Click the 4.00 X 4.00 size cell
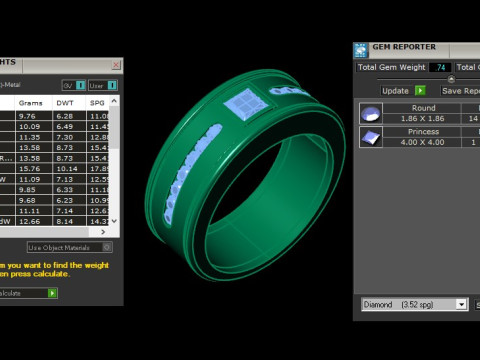The width and height of the screenshot is (480, 360). coord(422,142)
